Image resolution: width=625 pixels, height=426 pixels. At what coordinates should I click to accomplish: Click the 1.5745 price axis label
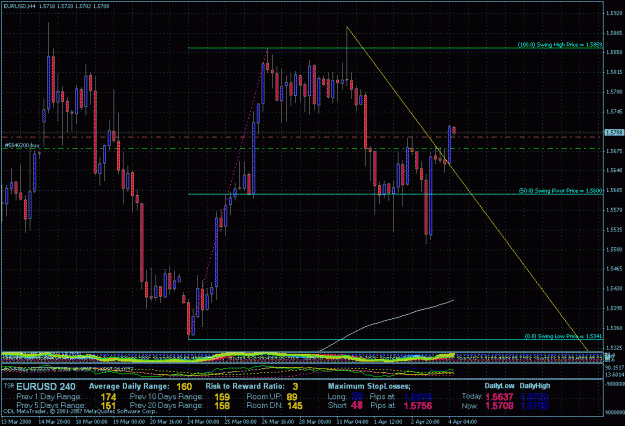pos(614,112)
